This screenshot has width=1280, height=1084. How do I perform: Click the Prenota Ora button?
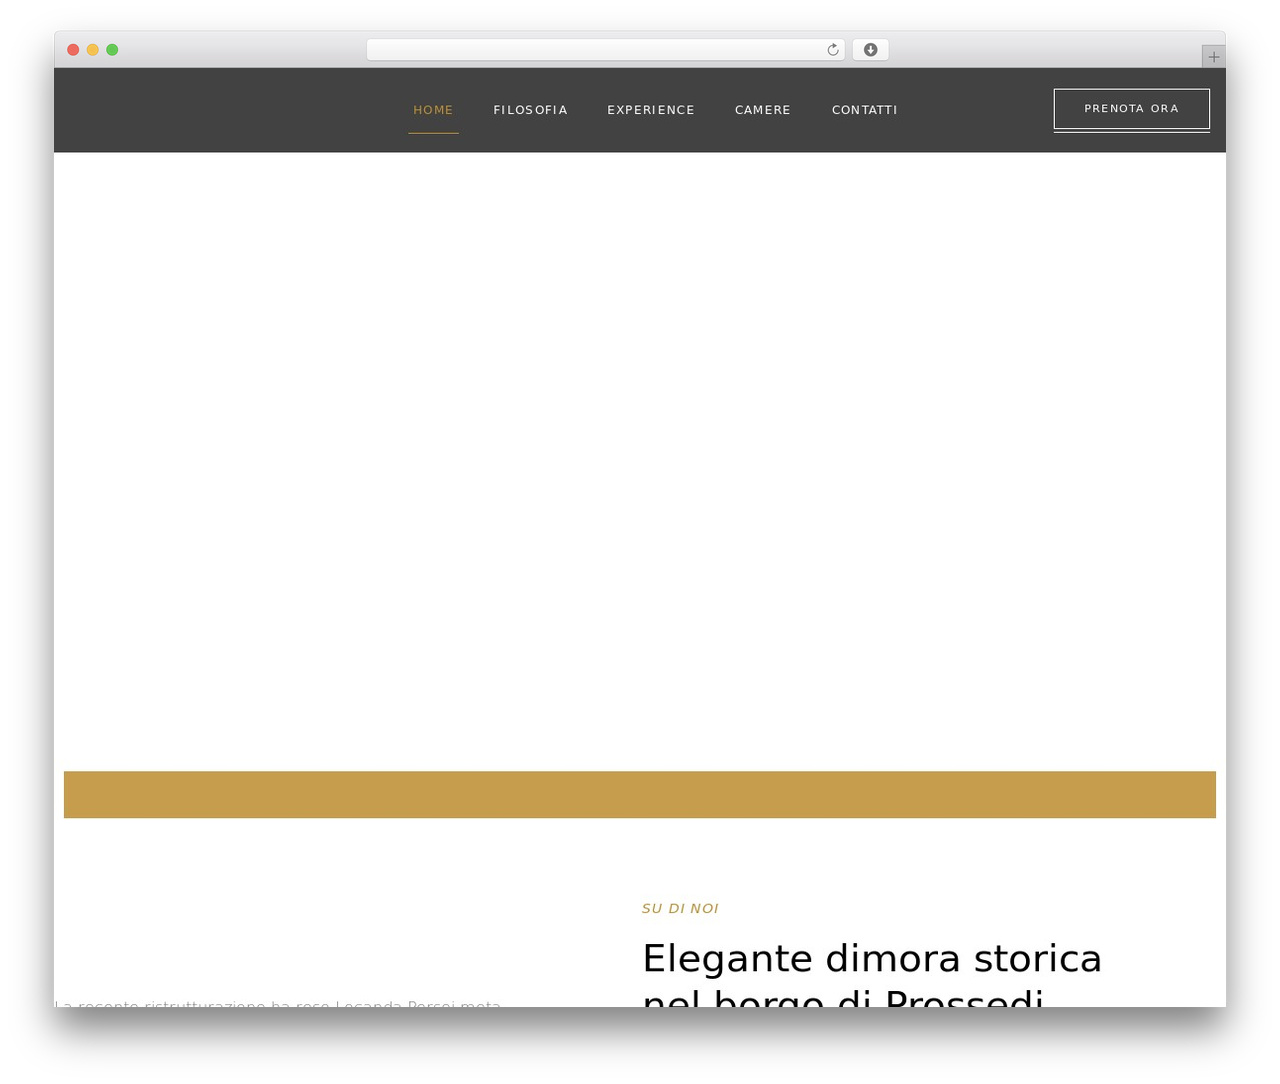pos(1132,109)
